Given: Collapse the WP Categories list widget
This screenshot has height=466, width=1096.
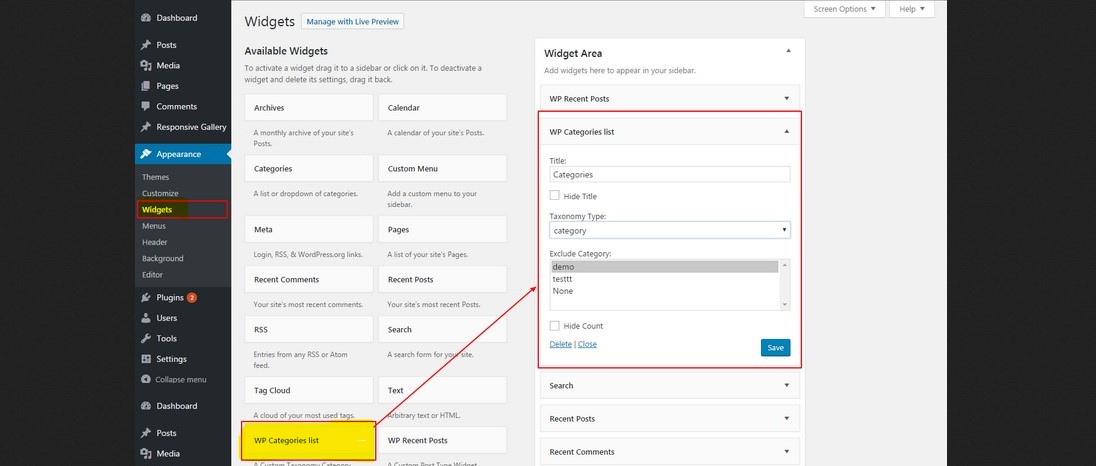Looking at the screenshot, I should point(787,131).
